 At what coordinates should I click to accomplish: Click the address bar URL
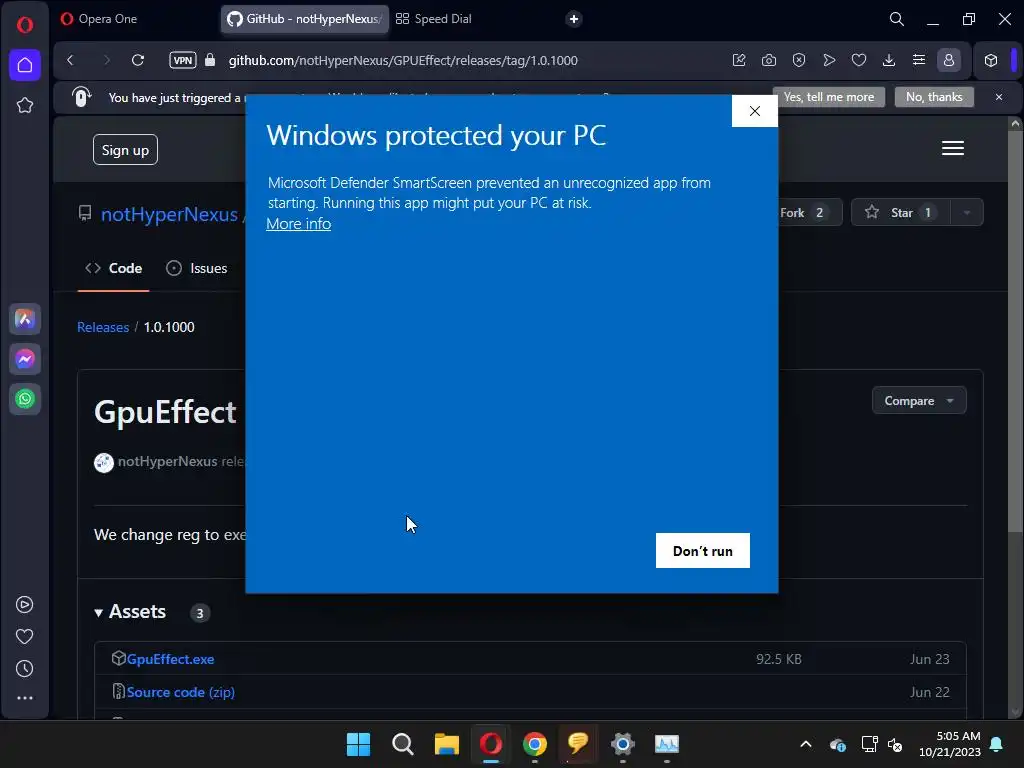pos(403,60)
